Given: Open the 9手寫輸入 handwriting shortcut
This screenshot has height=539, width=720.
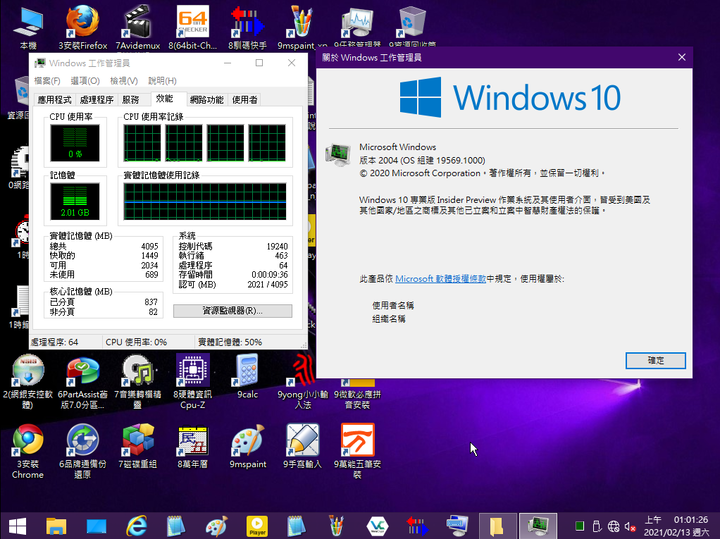Looking at the screenshot, I should pyautogui.click(x=303, y=447).
